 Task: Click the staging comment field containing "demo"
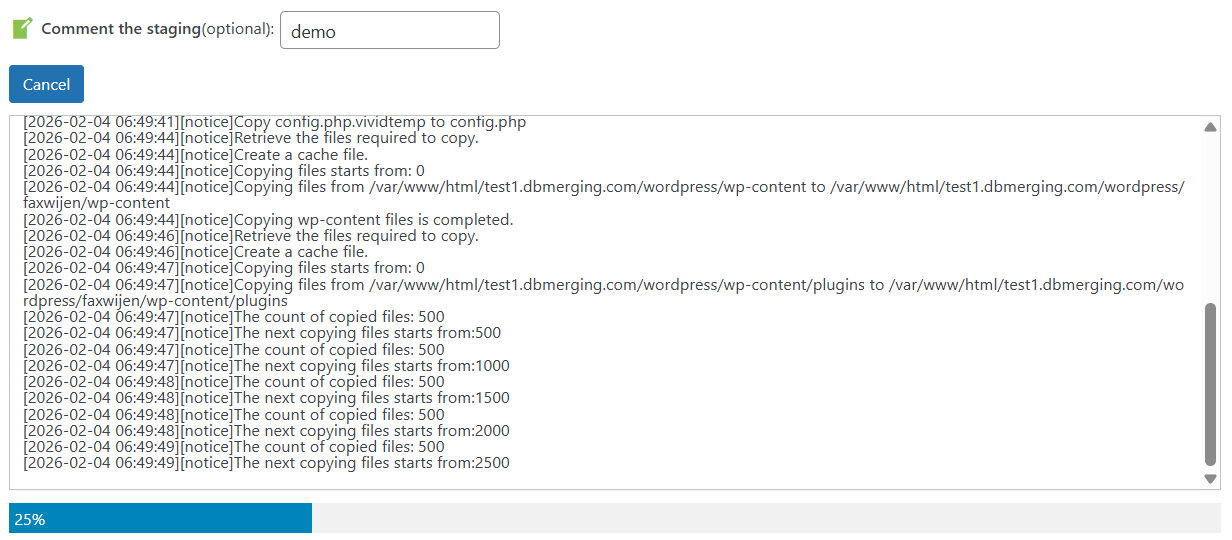[x=389, y=30]
